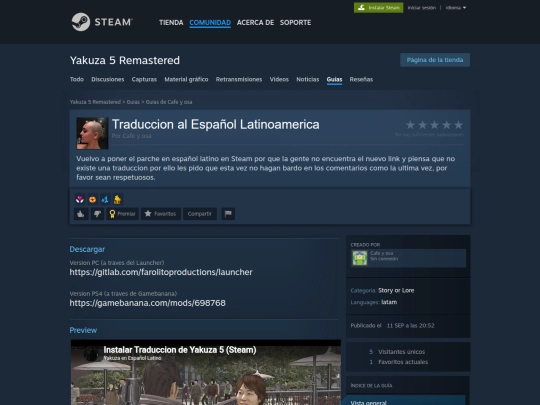Add guide to Favoritos

pyautogui.click(x=161, y=214)
